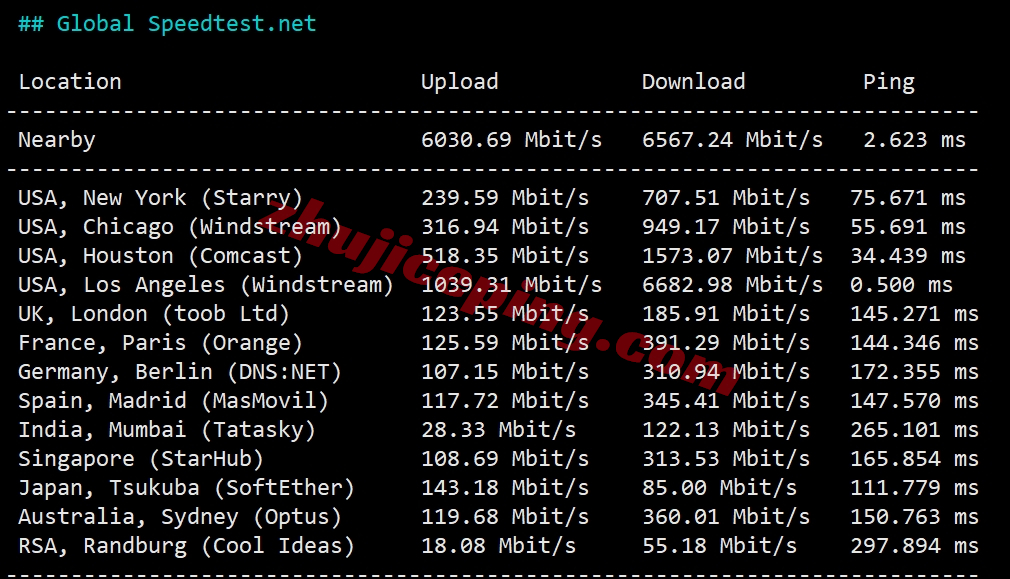Select the UK, London (toob Ltd) entry
The height and width of the screenshot is (579, 1010).
154,314
